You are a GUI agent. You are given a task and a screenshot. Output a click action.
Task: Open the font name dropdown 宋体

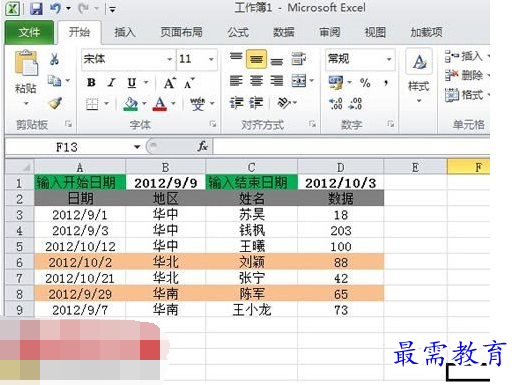pos(170,59)
